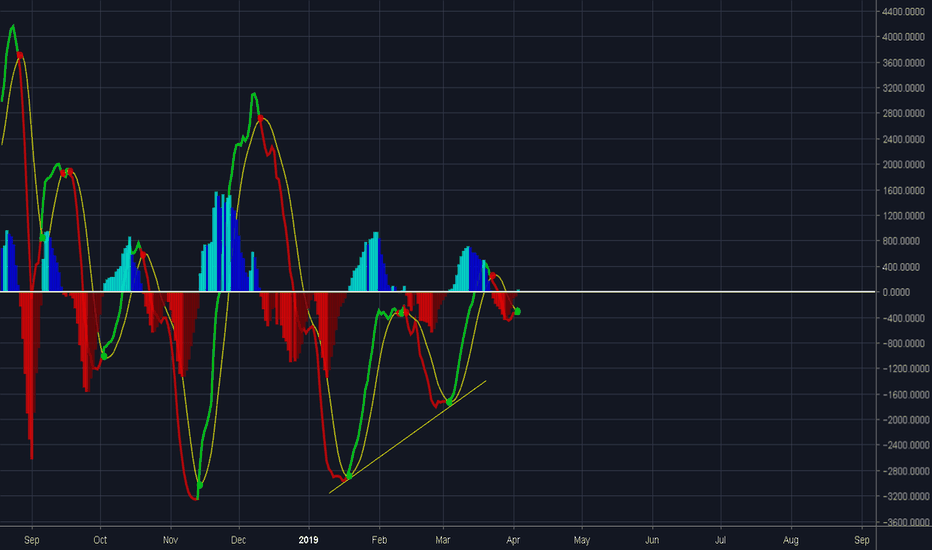Click the last Sep label on time axis
Image resolution: width=932 pixels, height=550 pixels.
(x=861, y=540)
